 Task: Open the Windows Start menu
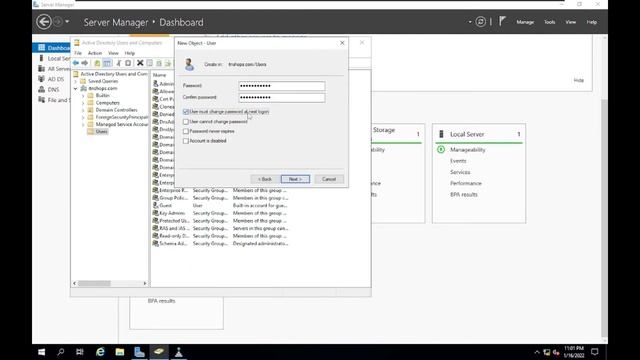point(42,352)
